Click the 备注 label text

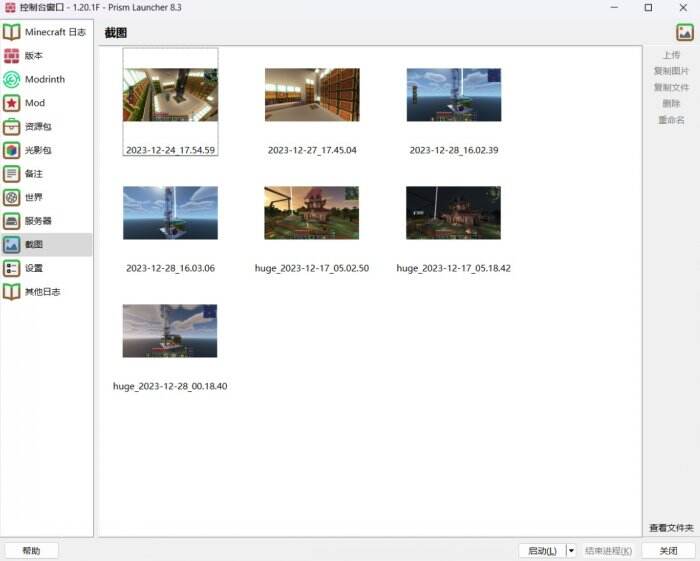tap(34, 174)
